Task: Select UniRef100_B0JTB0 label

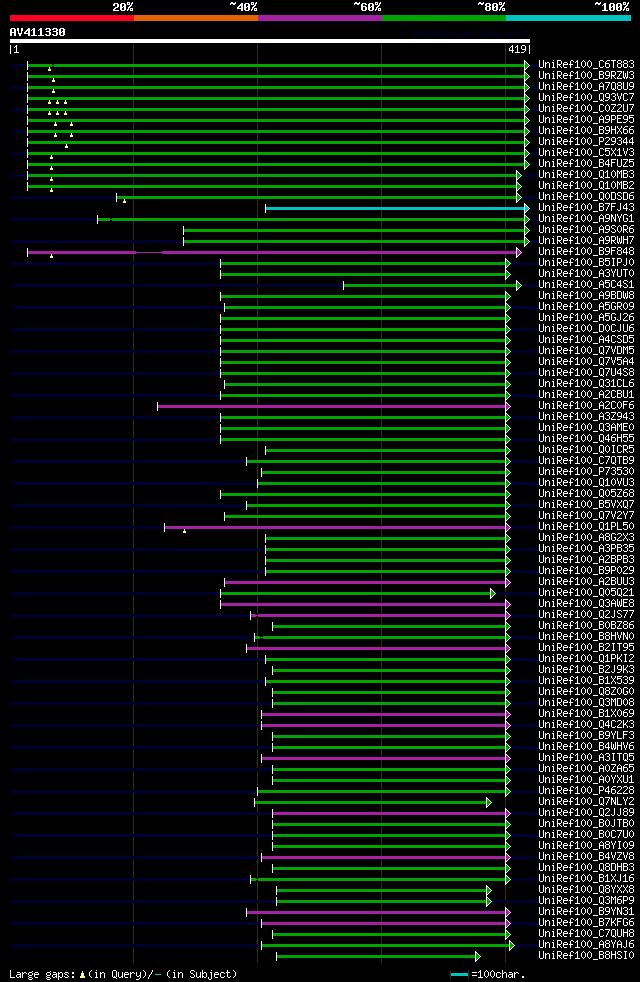Action: point(586,824)
